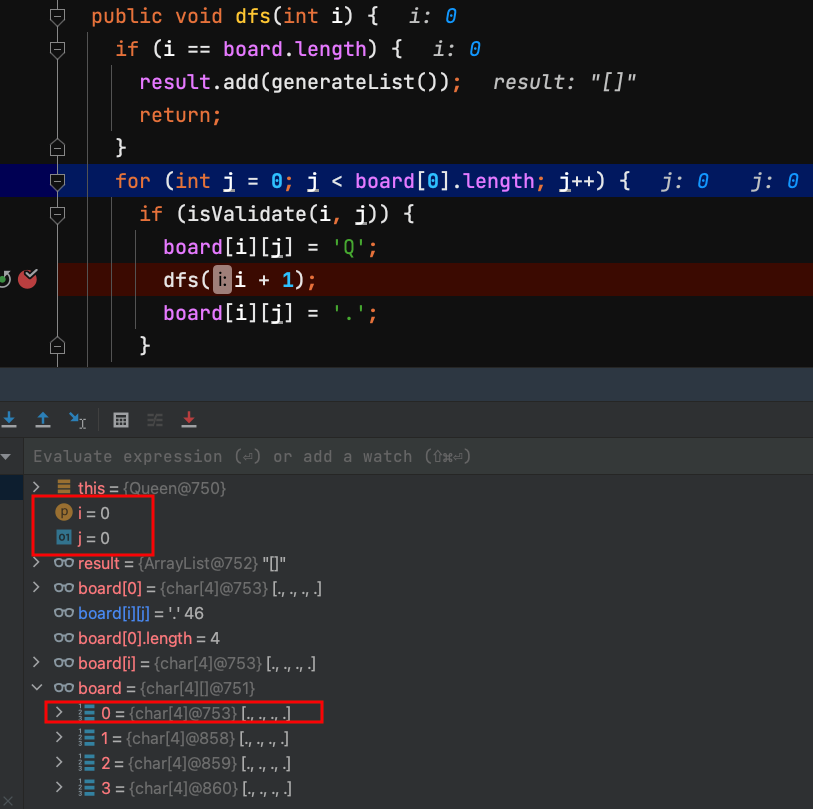Click the Step Out upload-arrow icon
The height and width of the screenshot is (809, 813).
click(x=43, y=420)
